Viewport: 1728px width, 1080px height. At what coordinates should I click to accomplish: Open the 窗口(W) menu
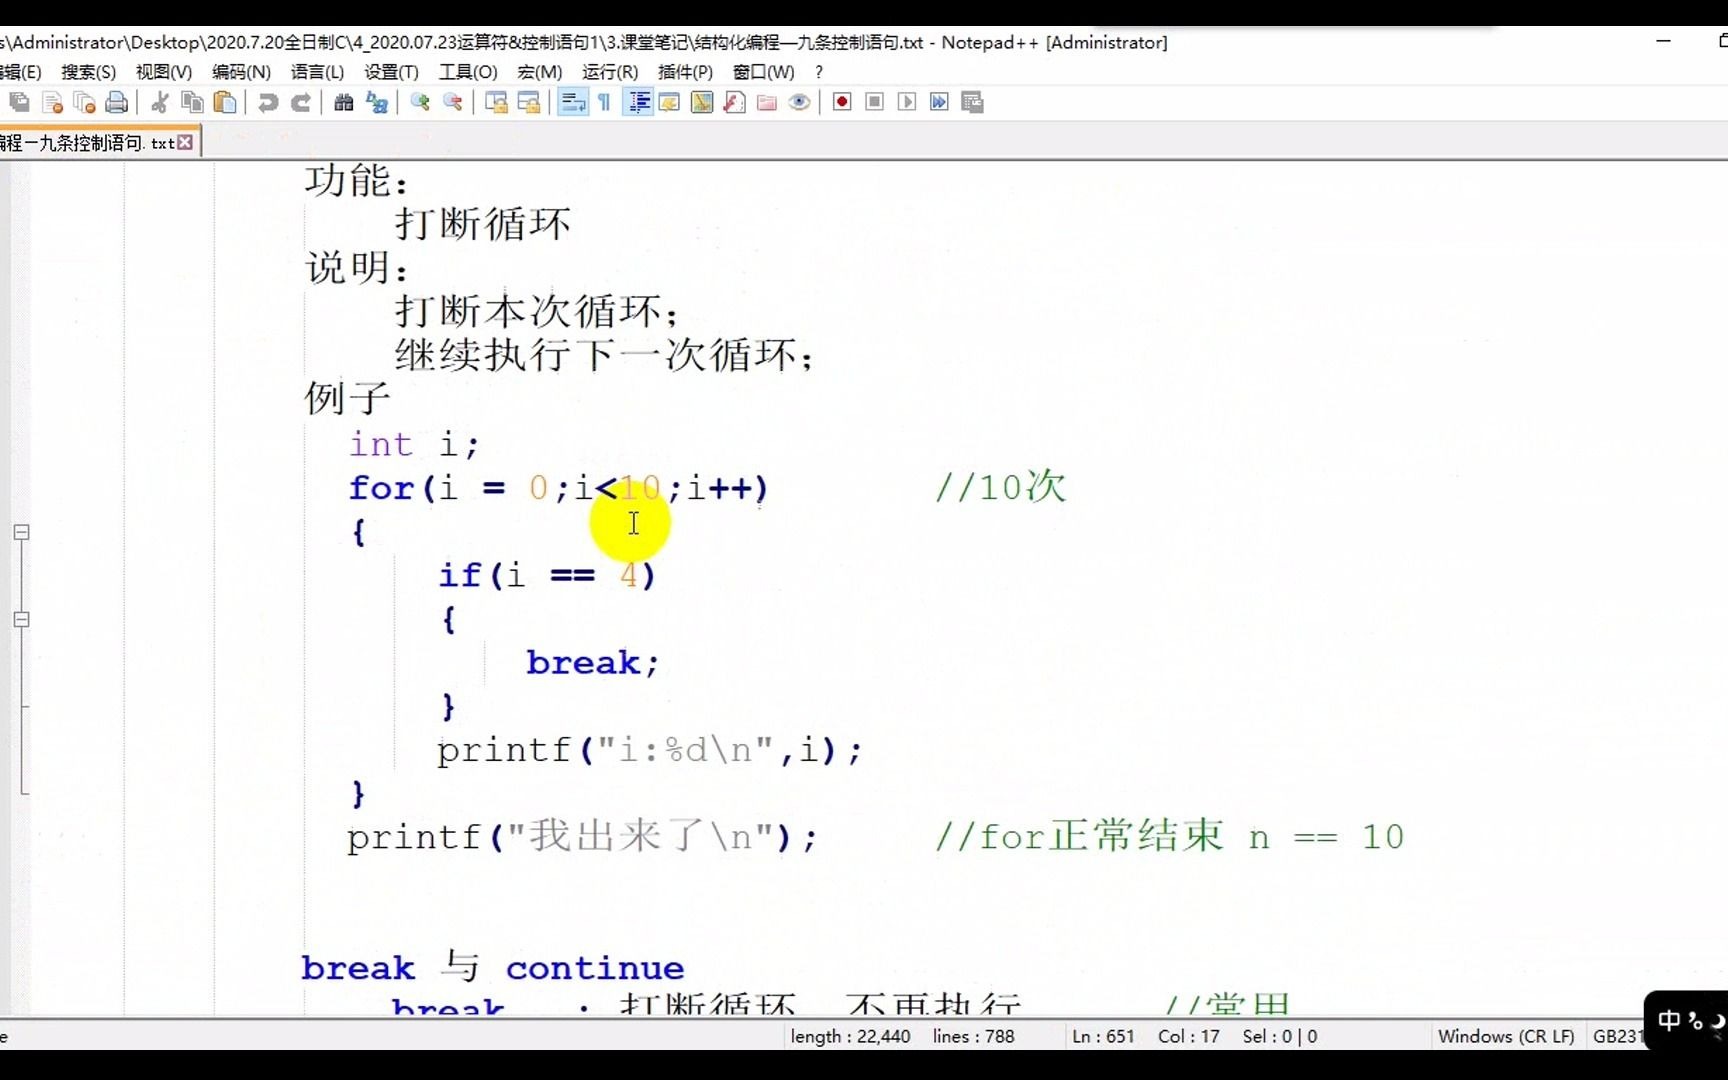point(763,72)
